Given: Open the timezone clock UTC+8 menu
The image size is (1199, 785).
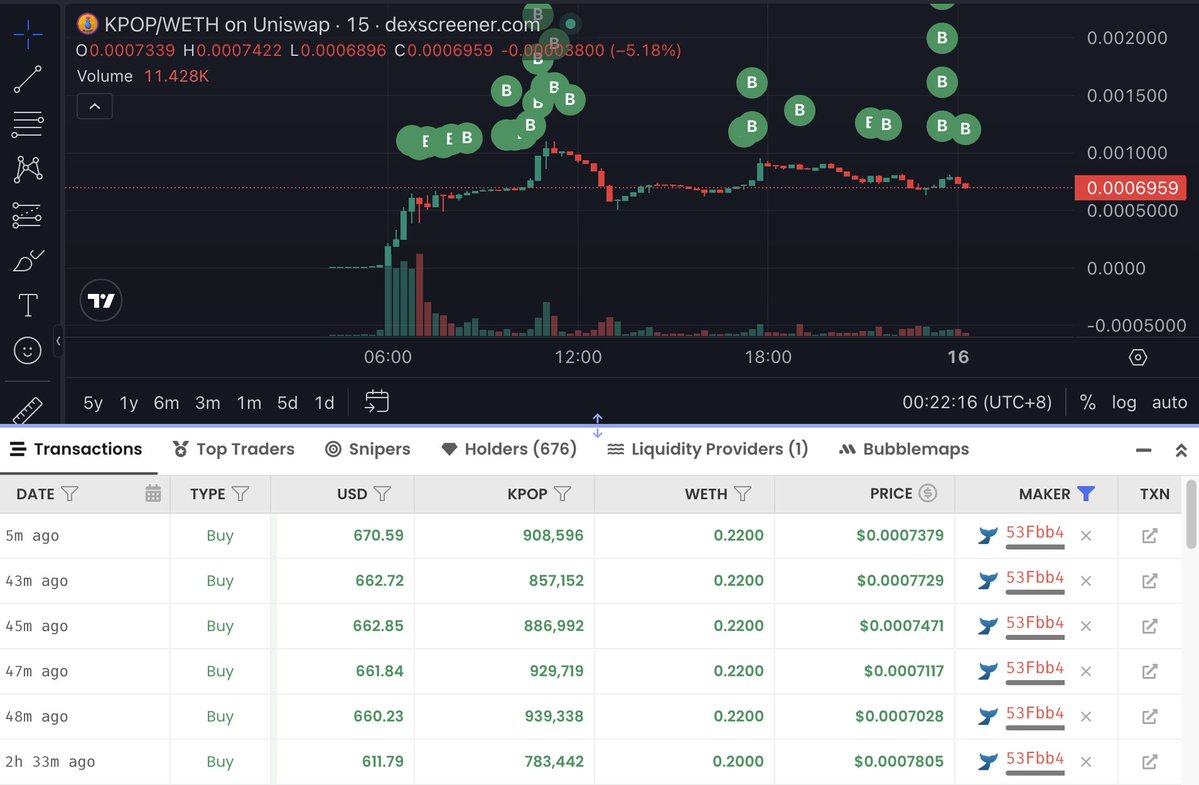Looking at the screenshot, I should coord(976,402).
